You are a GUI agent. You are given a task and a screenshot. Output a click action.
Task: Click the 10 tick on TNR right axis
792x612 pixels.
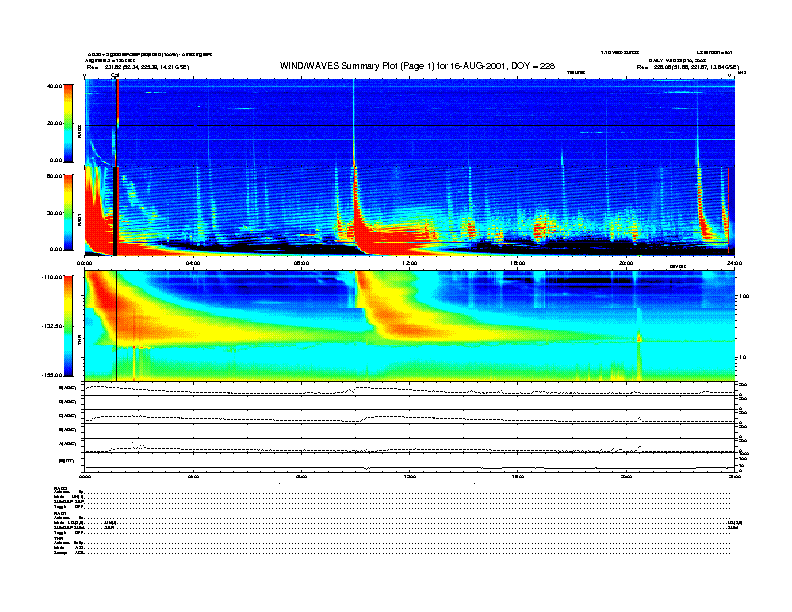tap(742, 357)
